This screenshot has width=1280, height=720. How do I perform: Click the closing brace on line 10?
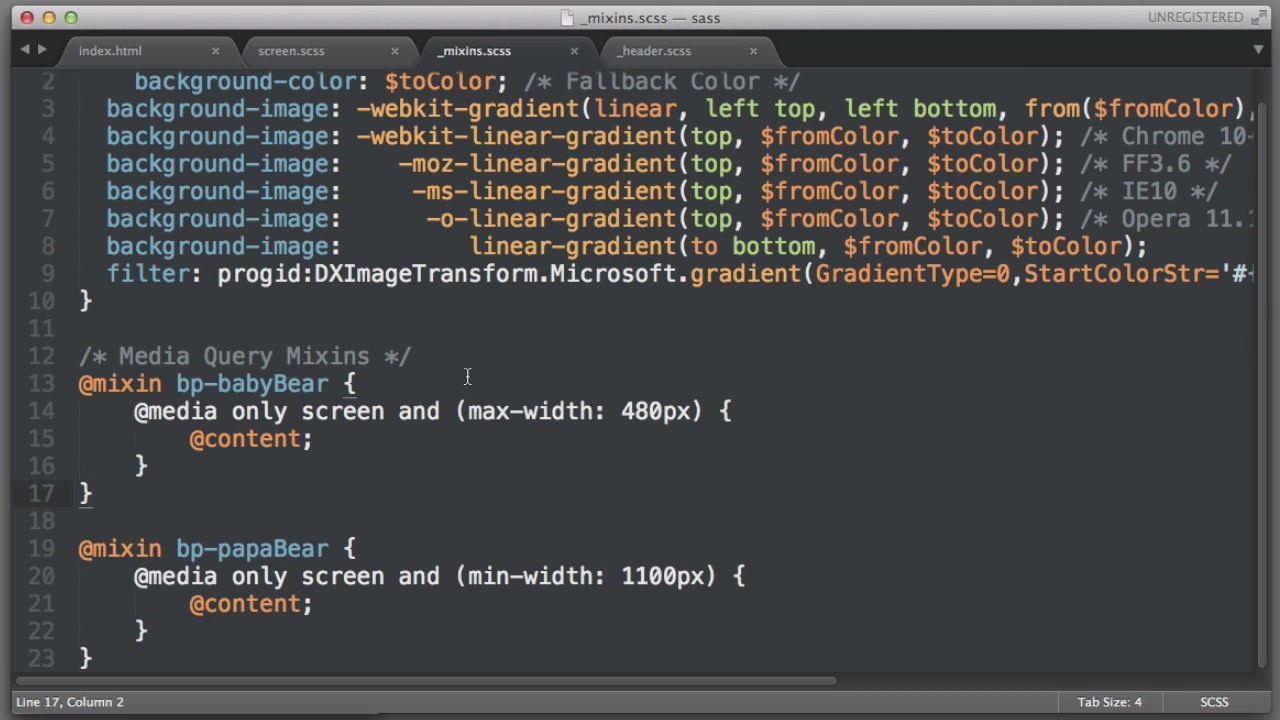pos(85,301)
